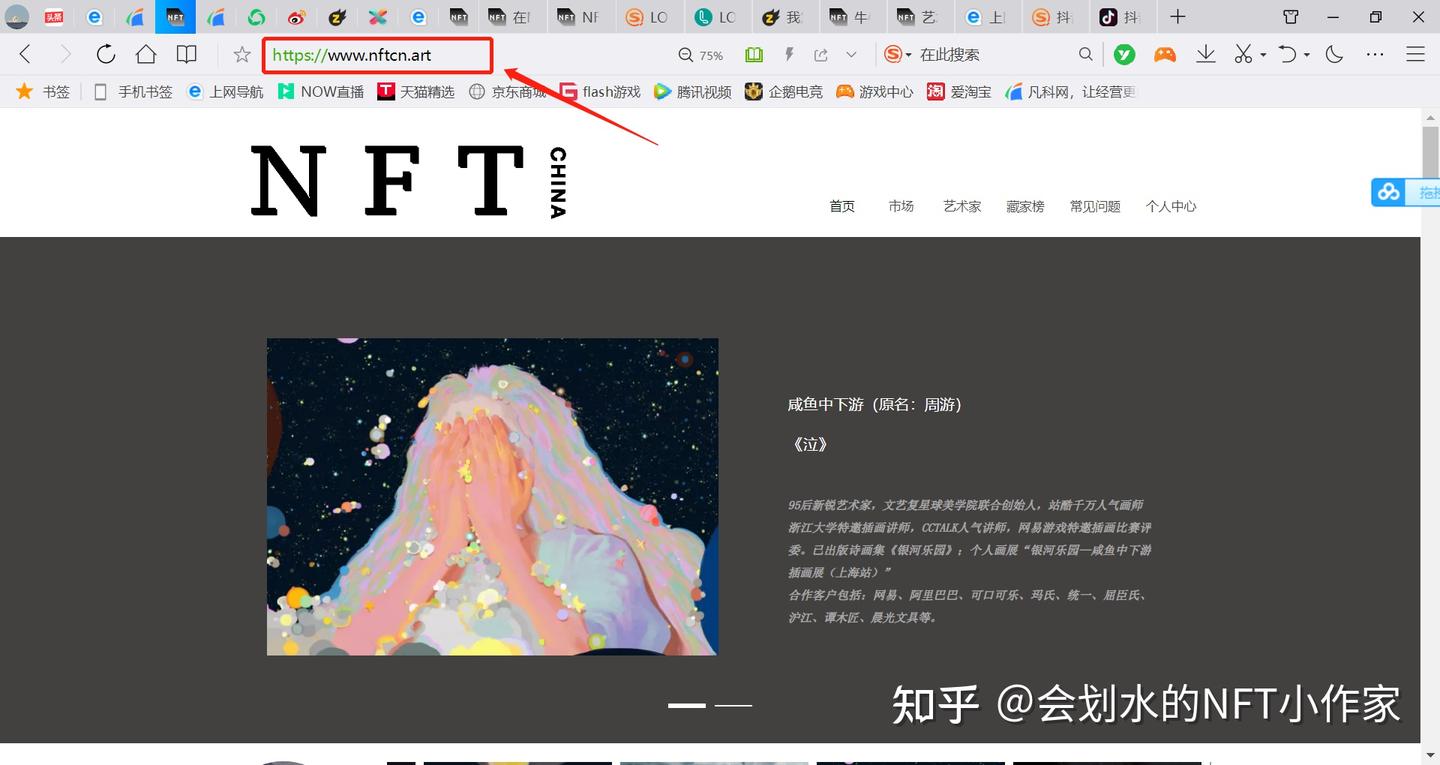Open the share page icon

pyautogui.click(x=820, y=54)
